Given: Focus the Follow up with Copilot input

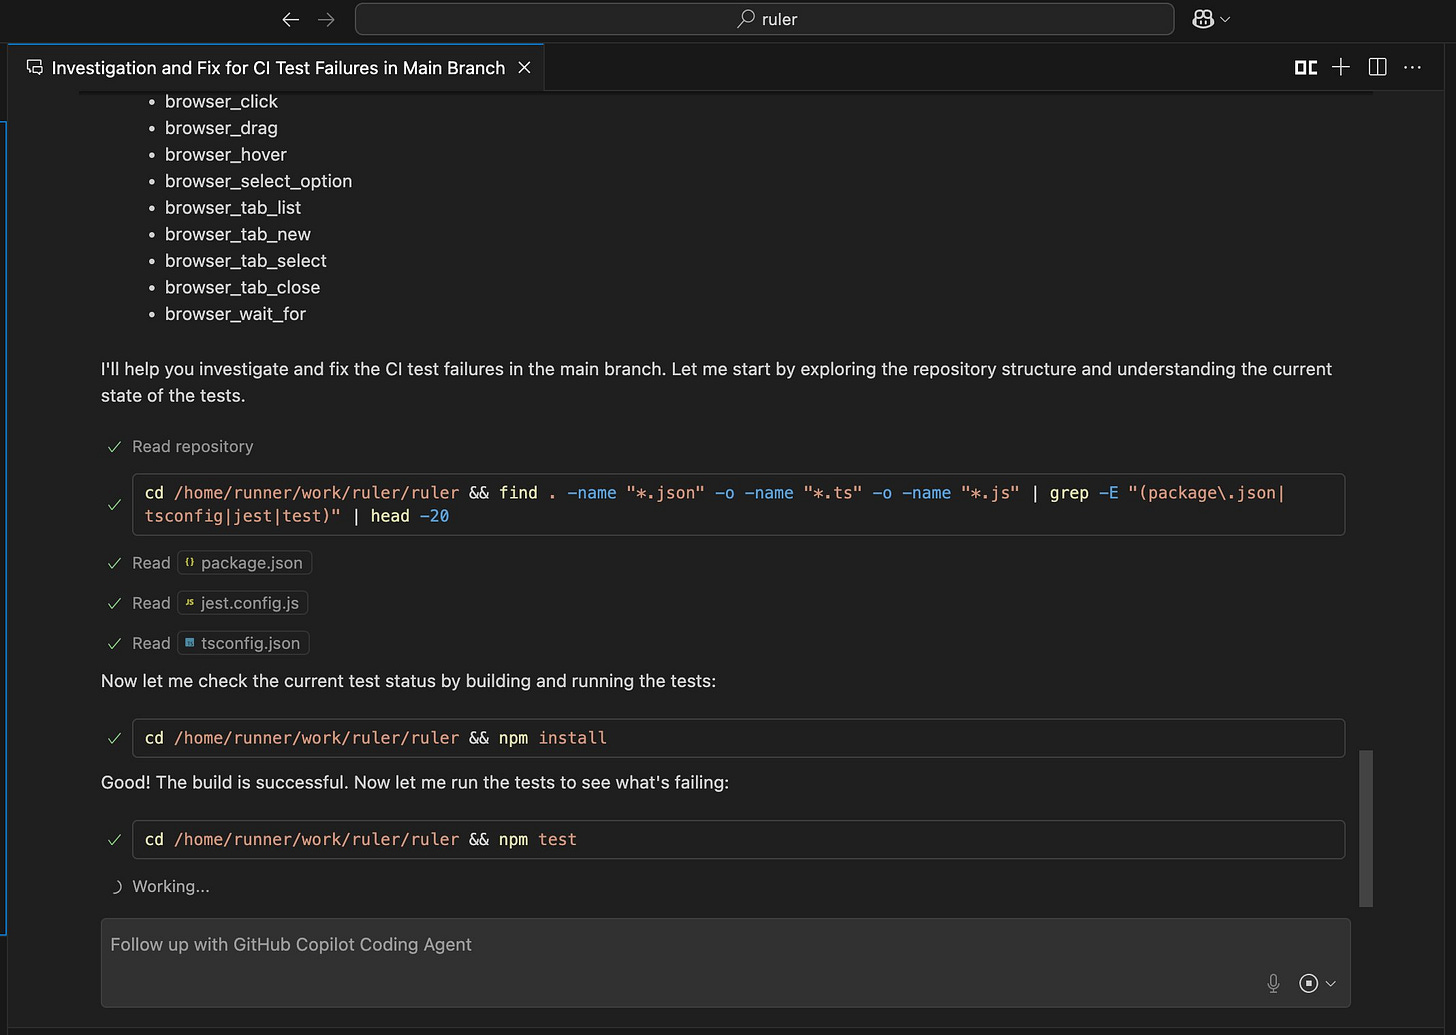Looking at the screenshot, I should (x=680, y=945).
